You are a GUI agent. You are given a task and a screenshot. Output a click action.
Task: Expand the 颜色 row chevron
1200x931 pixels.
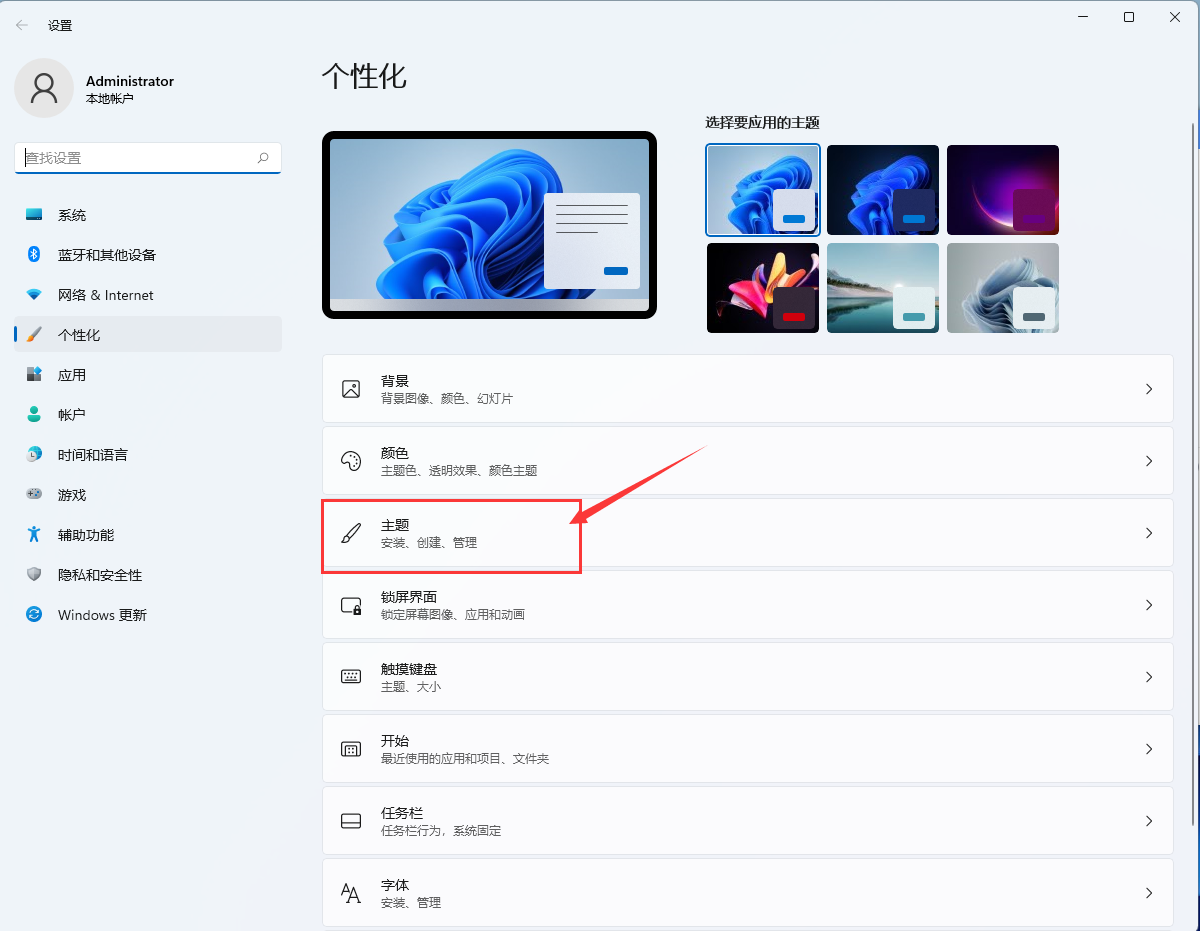[1149, 461]
